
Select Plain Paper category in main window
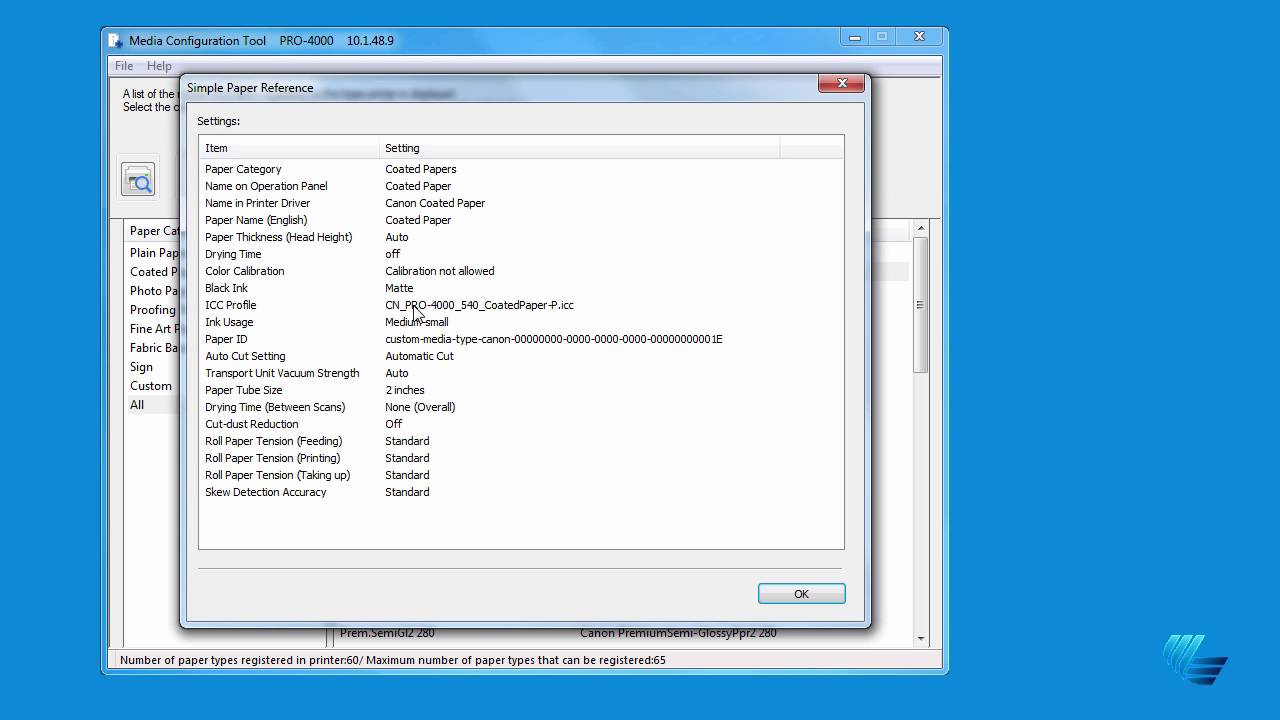point(154,253)
